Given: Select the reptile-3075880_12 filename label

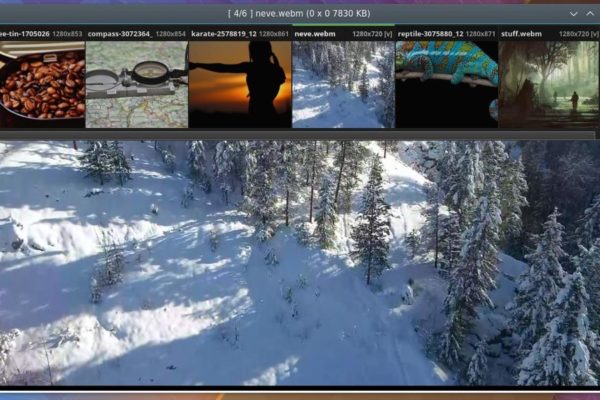Looking at the screenshot, I should (x=429, y=34).
